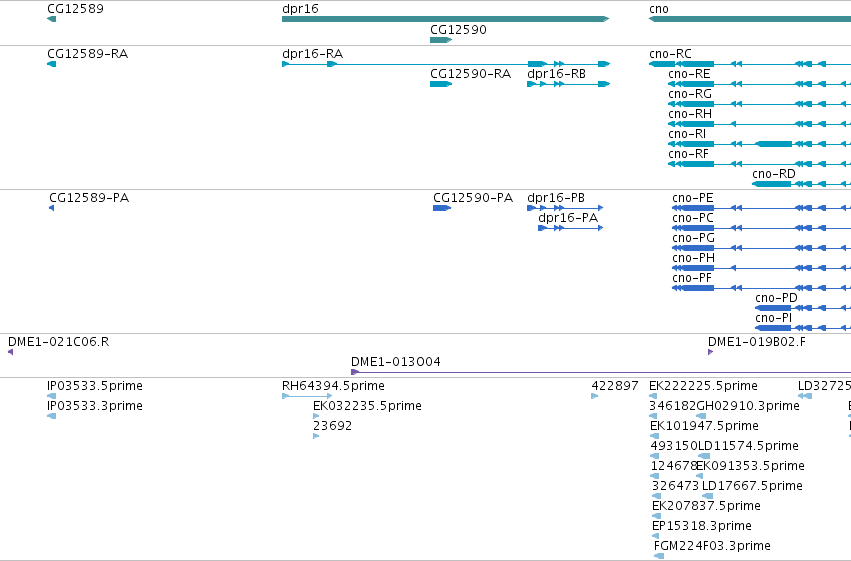Select the EK091353.5prime EST label

point(750,467)
